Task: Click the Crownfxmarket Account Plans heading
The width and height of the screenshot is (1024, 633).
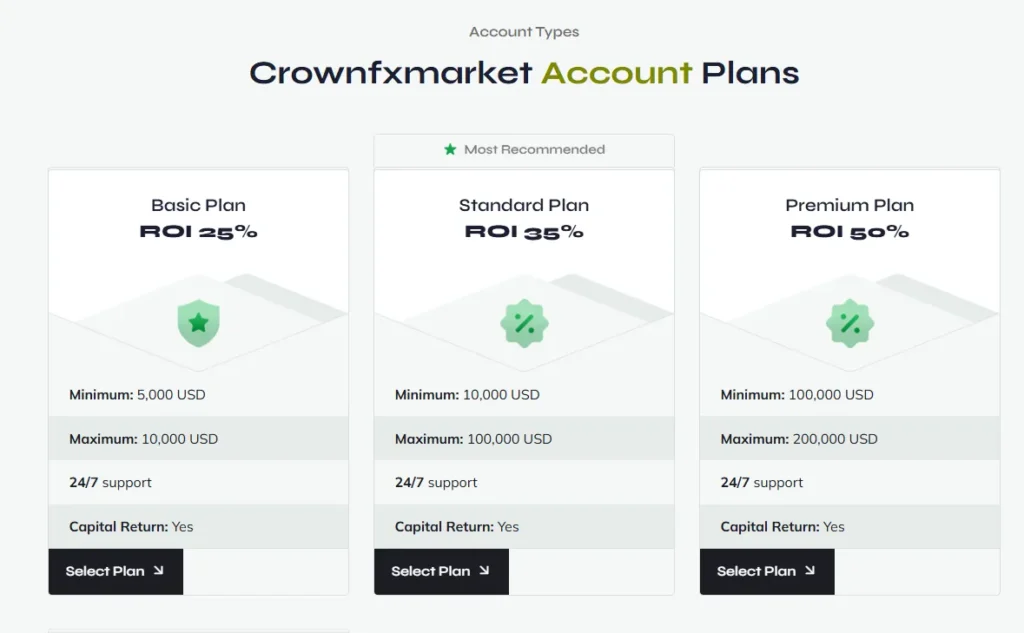Action: (x=523, y=73)
